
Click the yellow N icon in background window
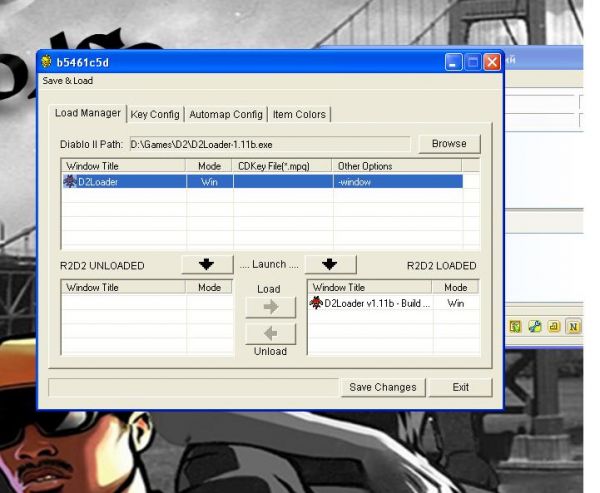tap(574, 326)
